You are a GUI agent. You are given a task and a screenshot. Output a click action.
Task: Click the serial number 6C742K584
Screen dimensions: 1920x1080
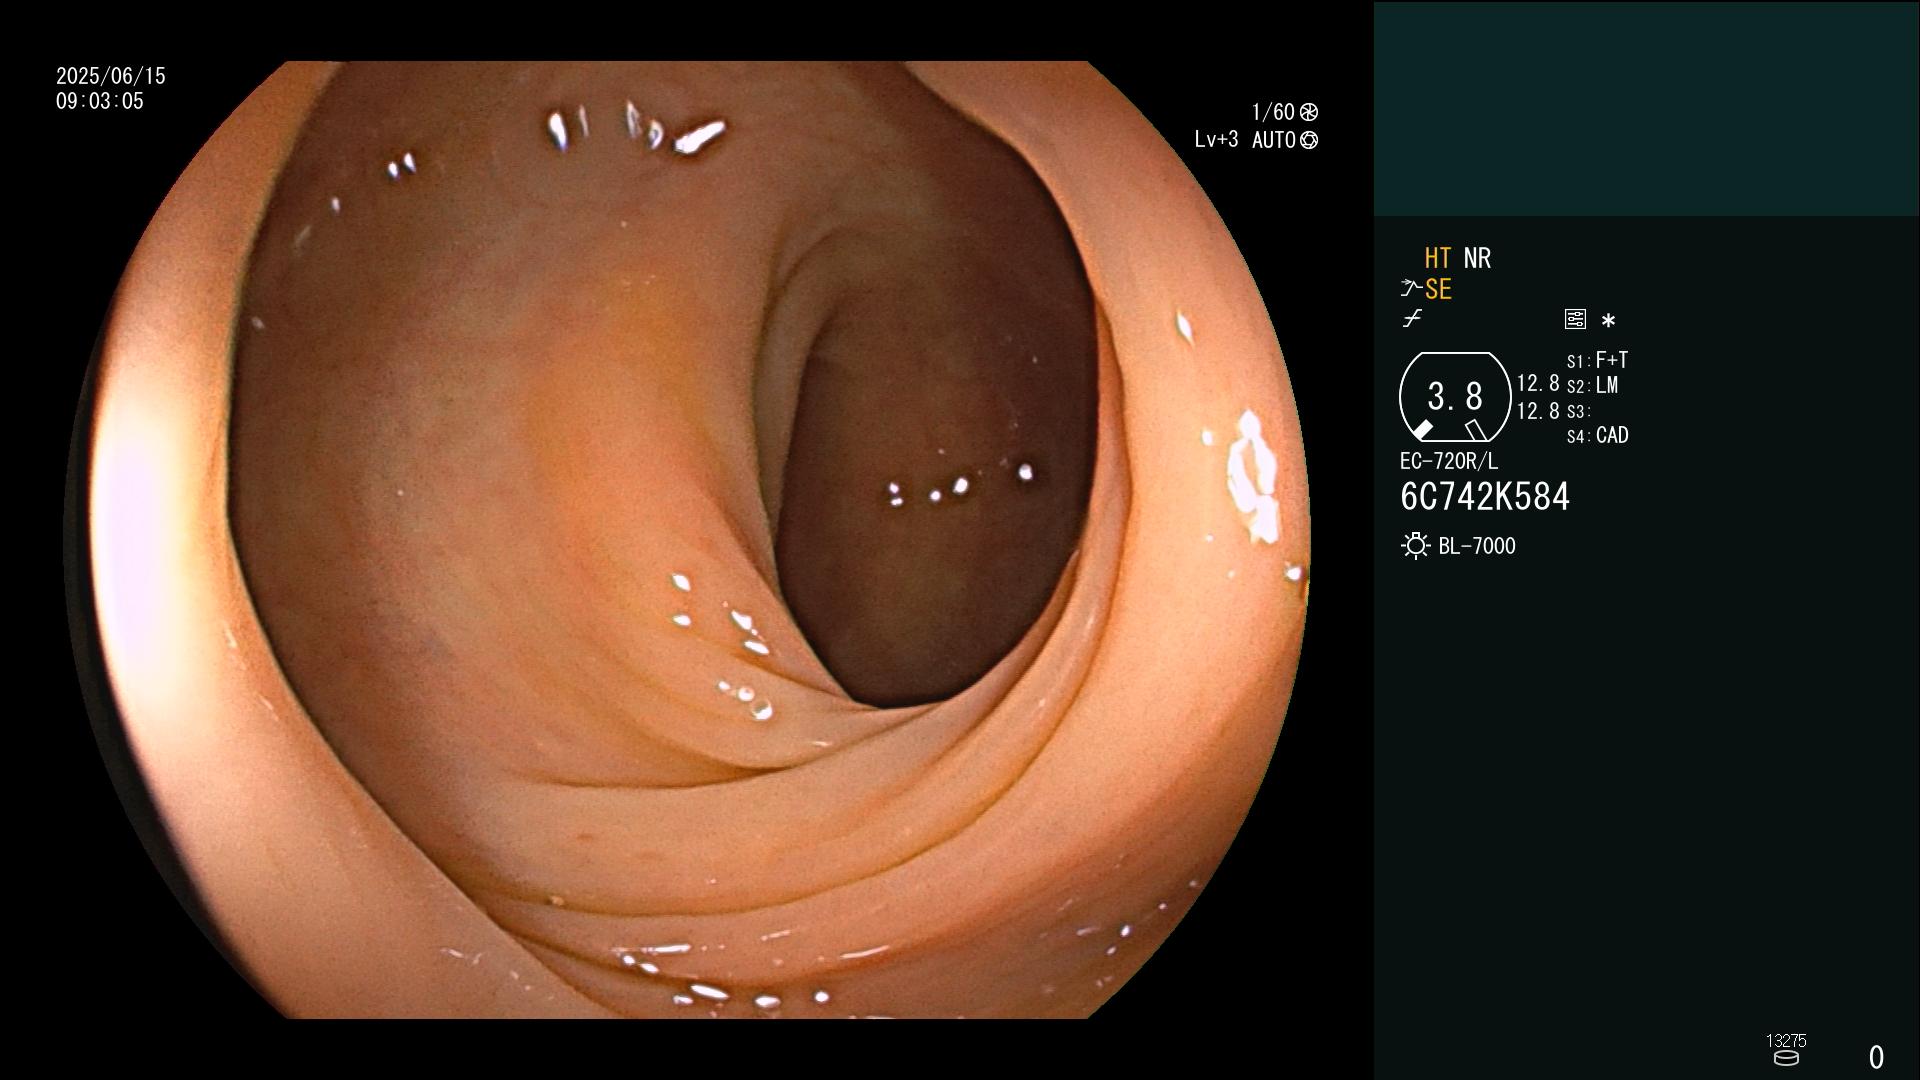(x=1485, y=497)
